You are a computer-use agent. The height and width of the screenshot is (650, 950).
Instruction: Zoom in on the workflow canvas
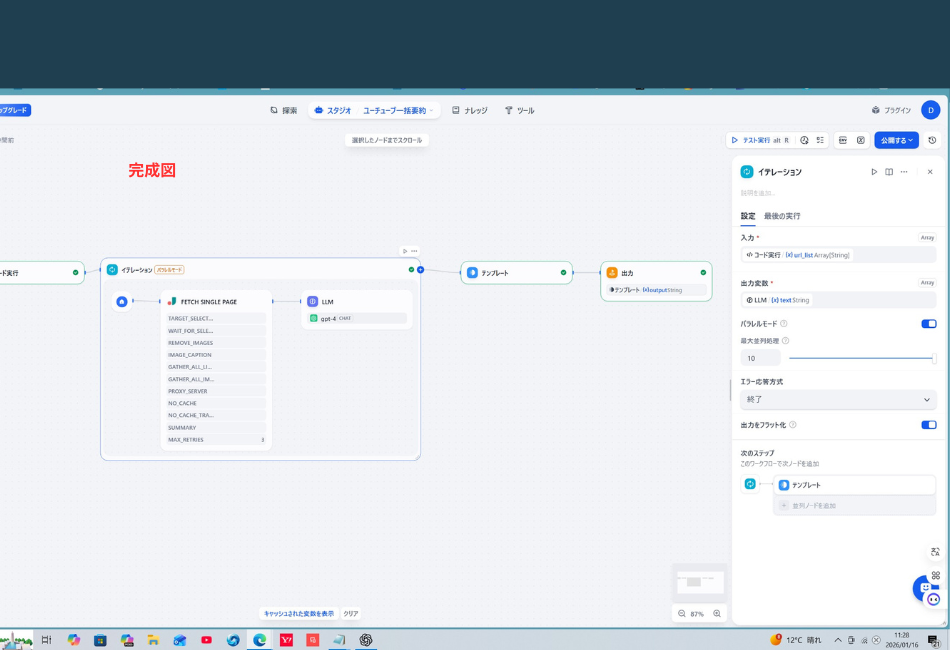[717, 614]
